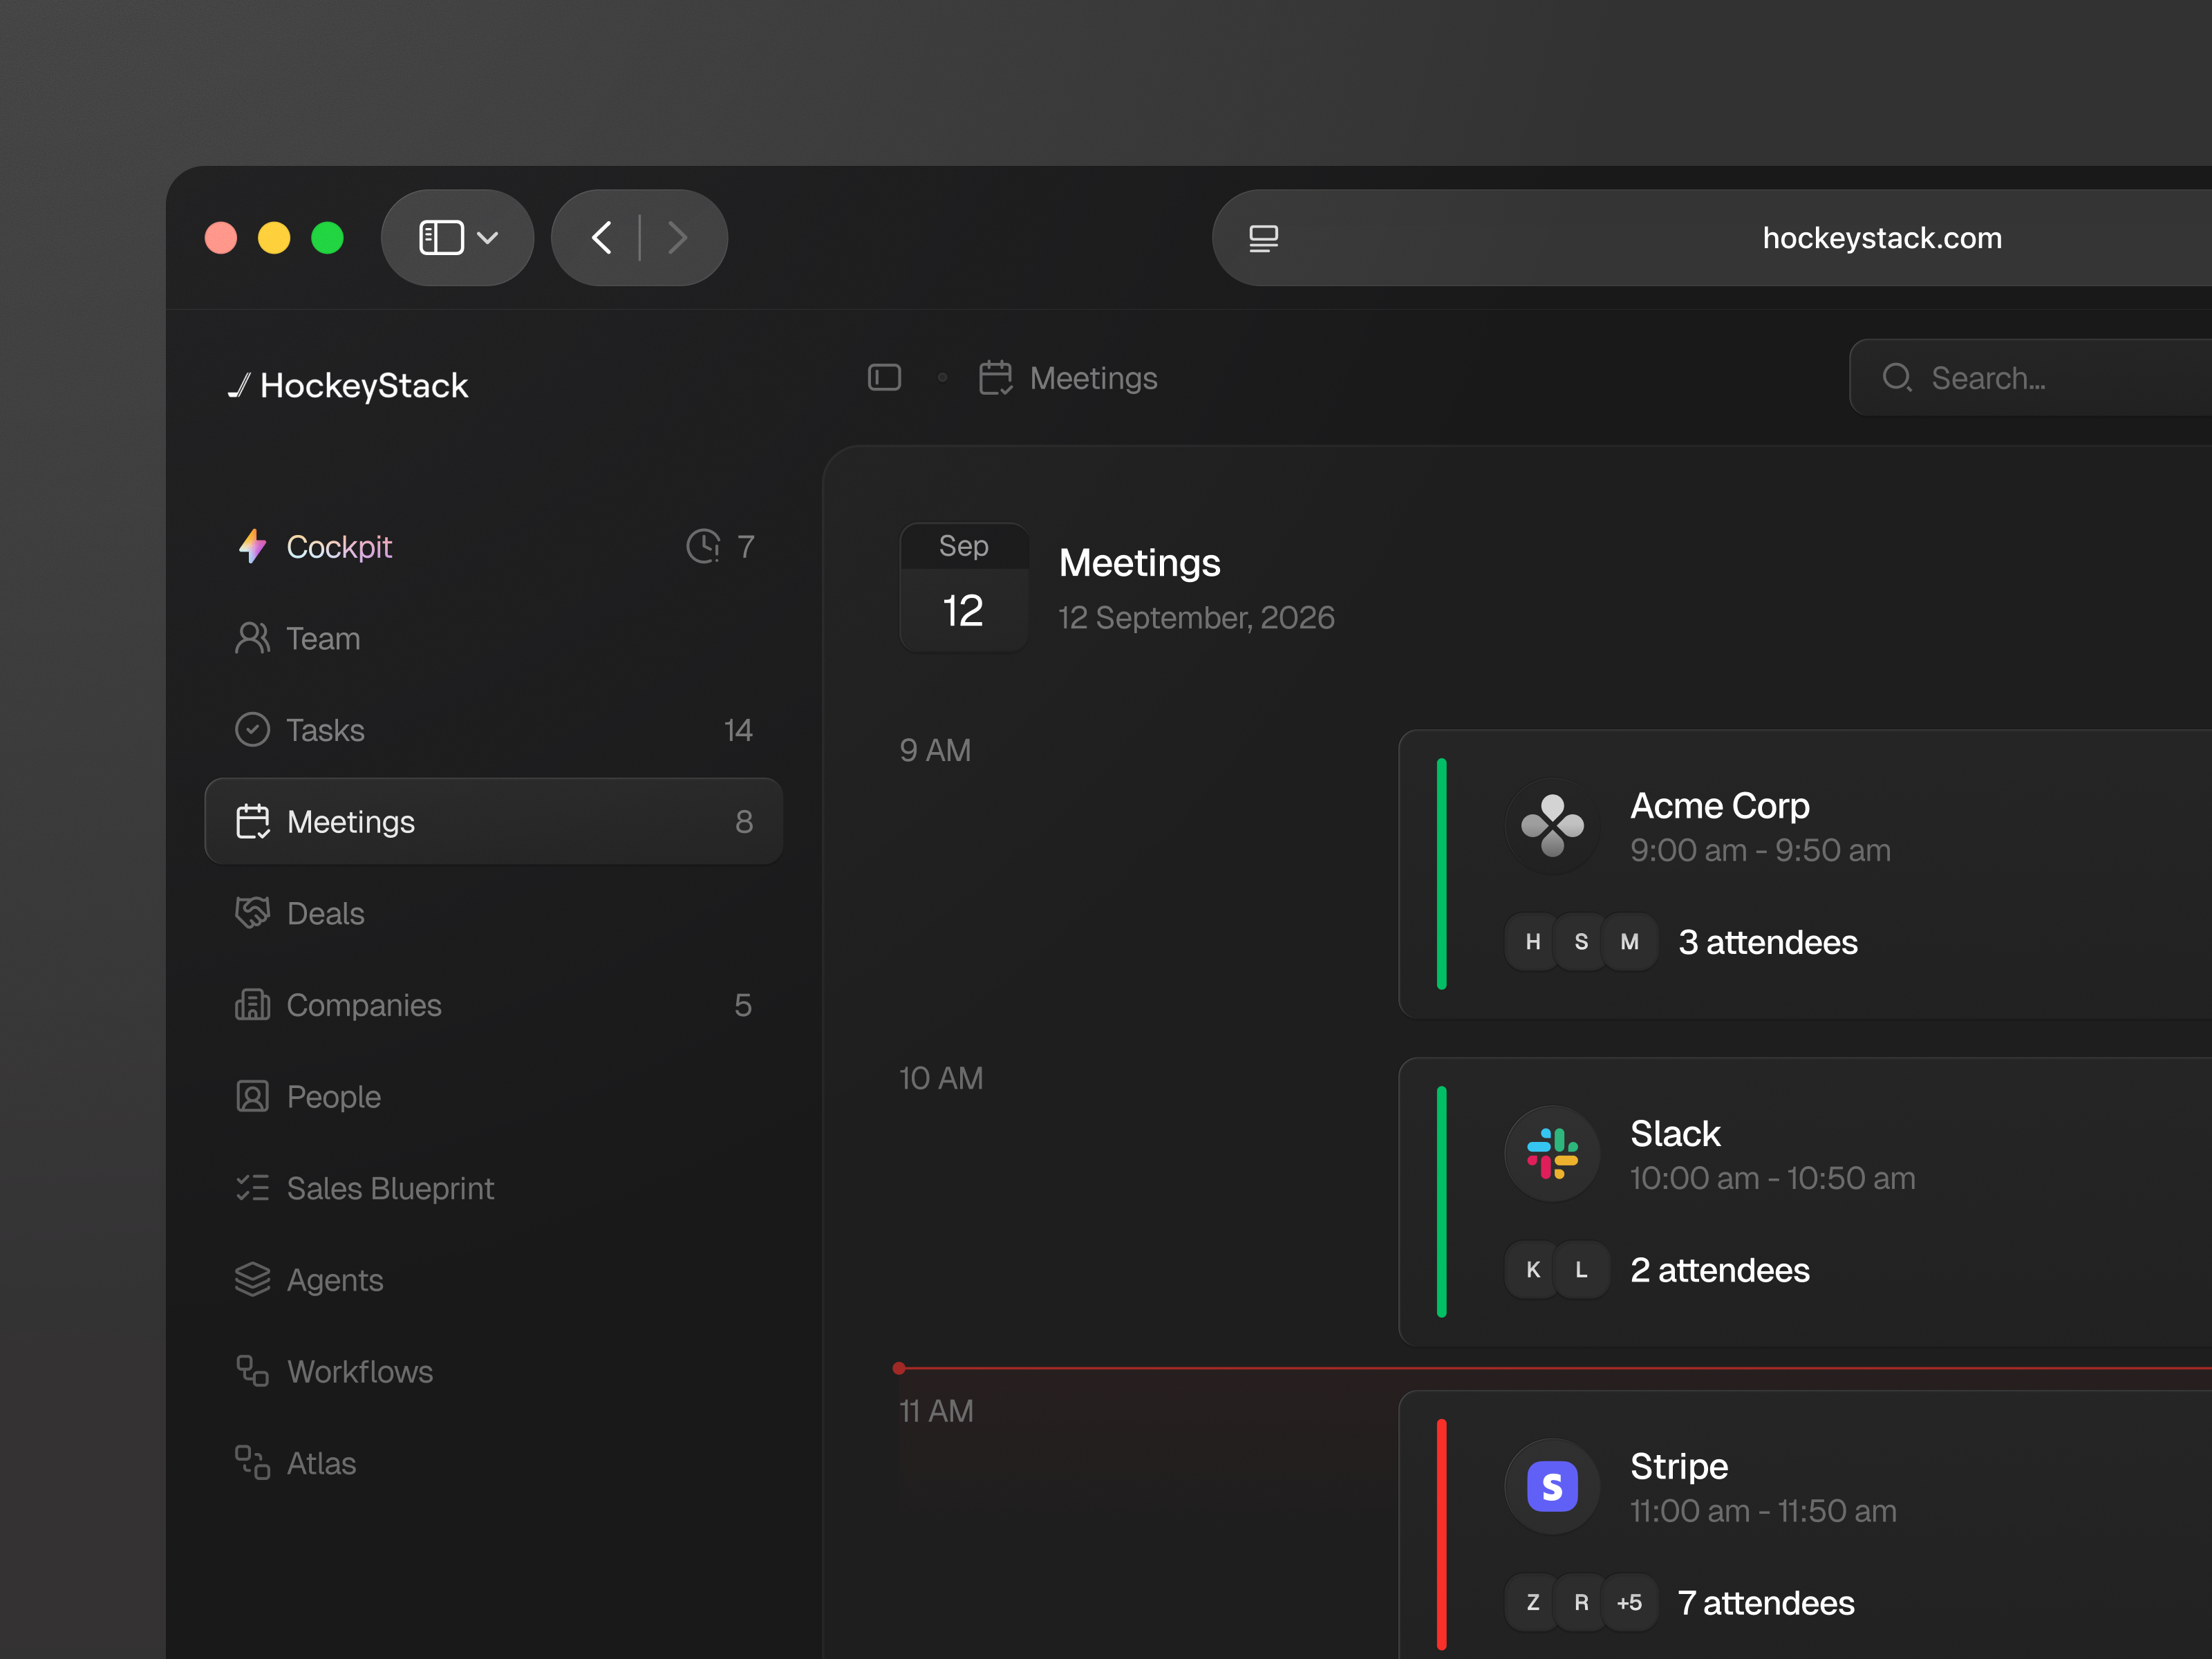The height and width of the screenshot is (1659, 2212).
Task: Click the Deals handshake icon
Action: tap(252, 913)
